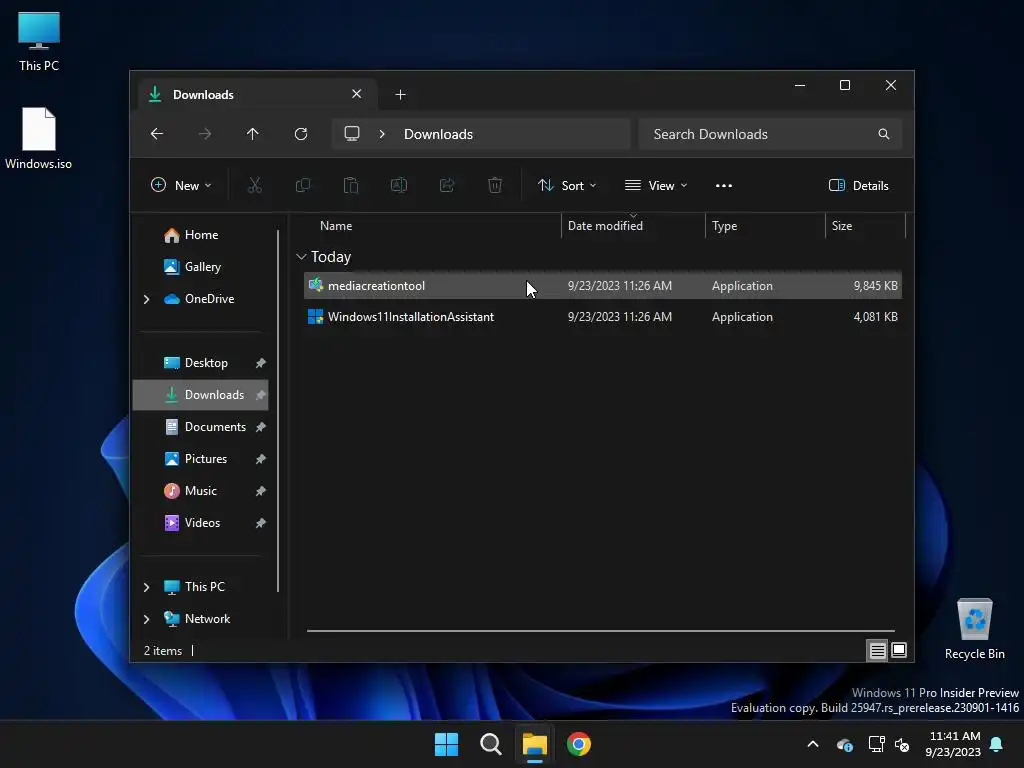Open Desktop quick access folder
This screenshot has height=768, width=1024.
[196, 363]
